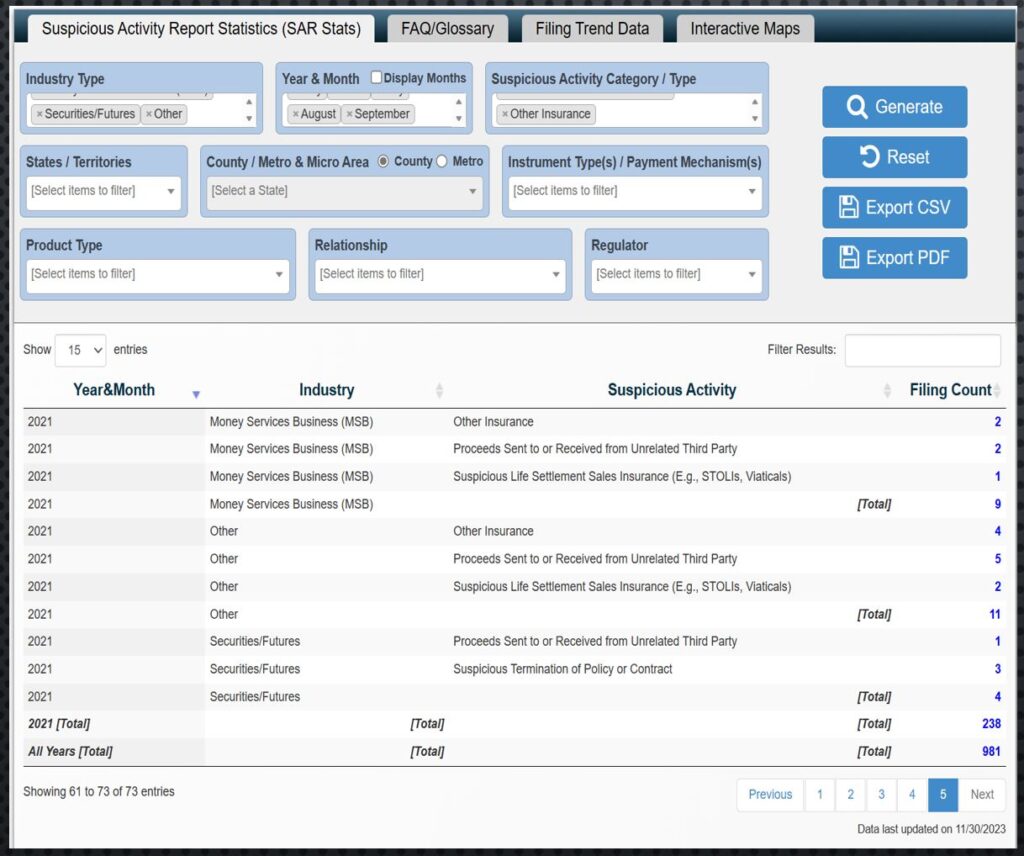Click the Generate button
This screenshot has width=1024, height=856.
point(894,106)
